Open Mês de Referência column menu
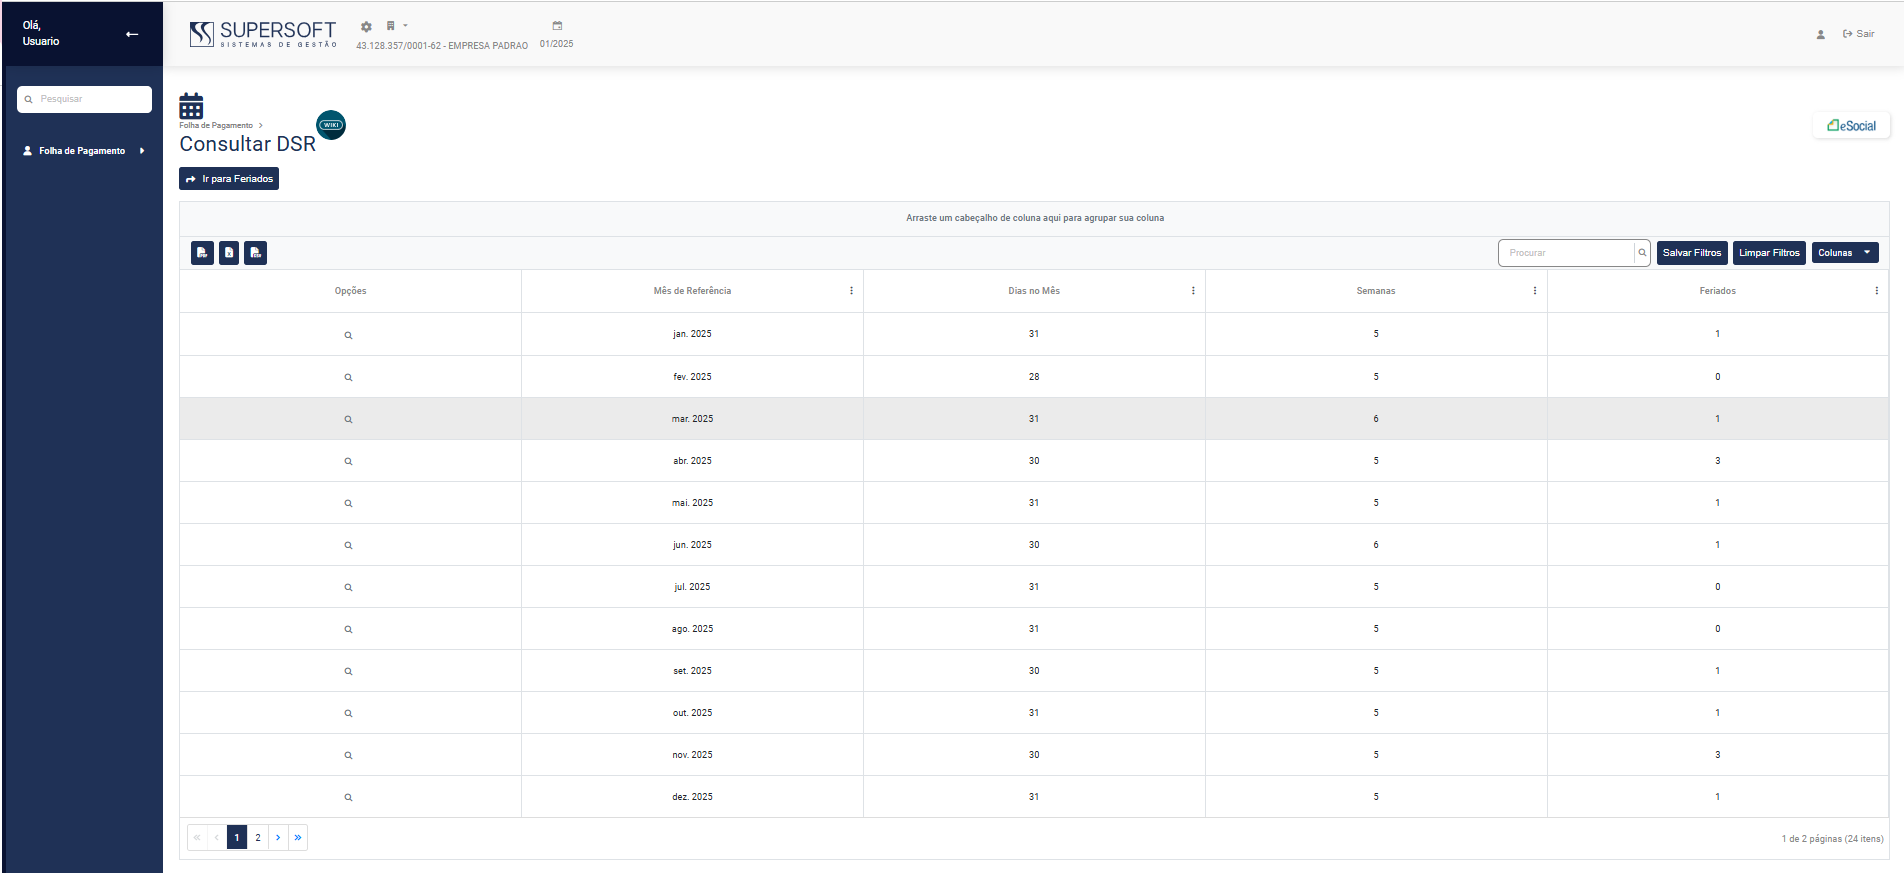The width and height of the screenshot is (1904, 873). click(x=851, y=291)
